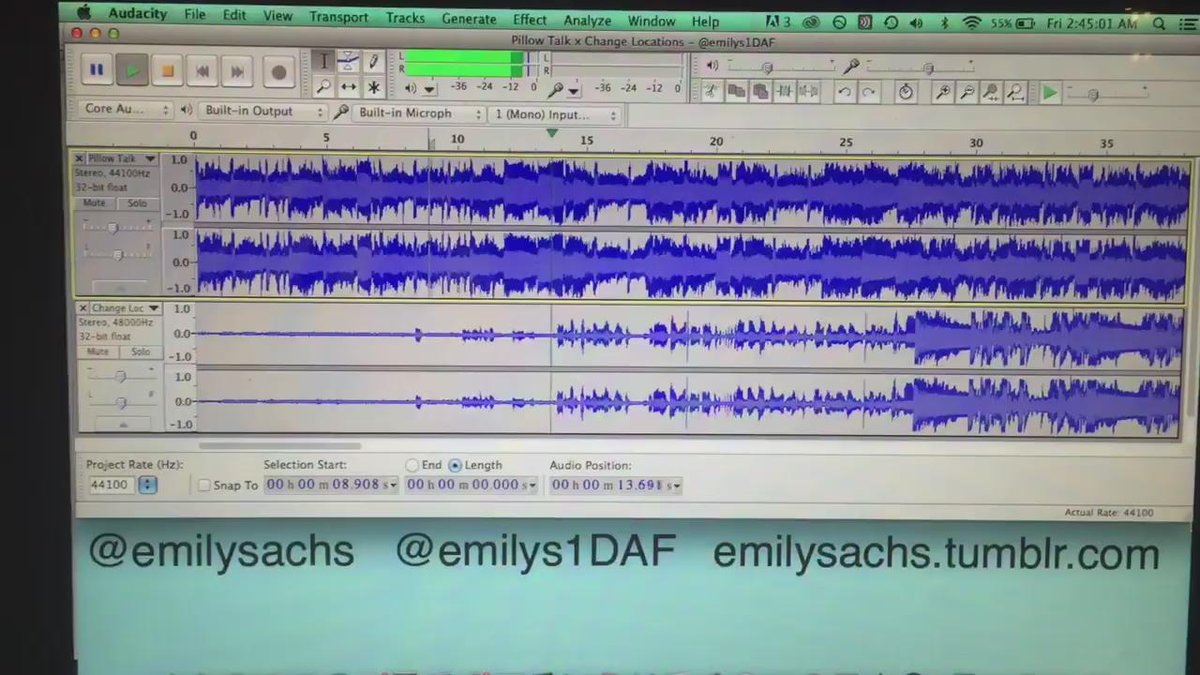Start recording with the Record button
The height and width of the screenshot is (675, 1200).
pyautogui.click(x=278, y=72)
